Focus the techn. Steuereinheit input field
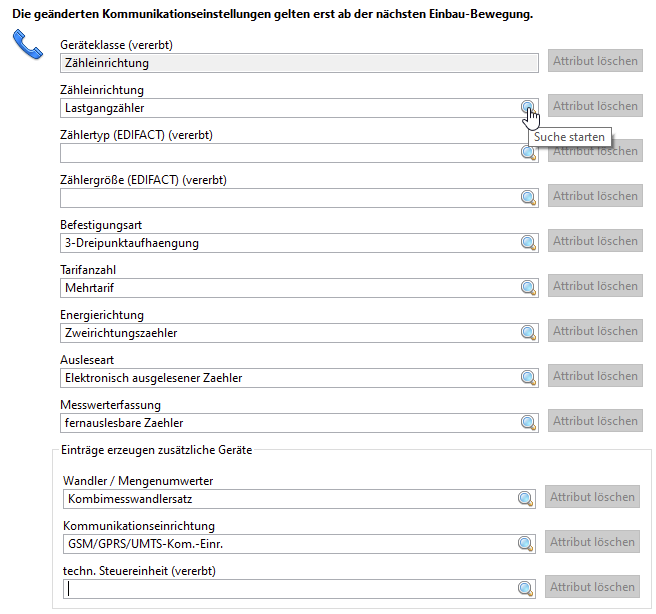656x614 pixels. click(x=288, y=588)
